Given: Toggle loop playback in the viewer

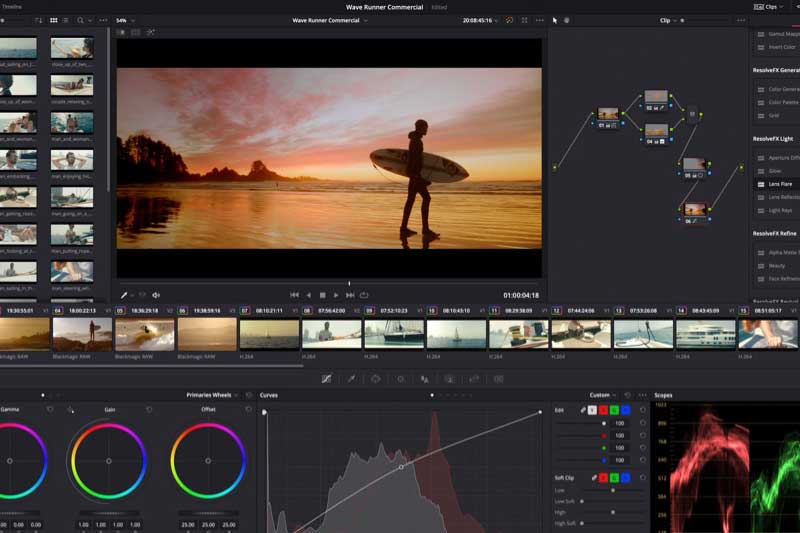Looking at the screenshot, I should tap(364, 295).
